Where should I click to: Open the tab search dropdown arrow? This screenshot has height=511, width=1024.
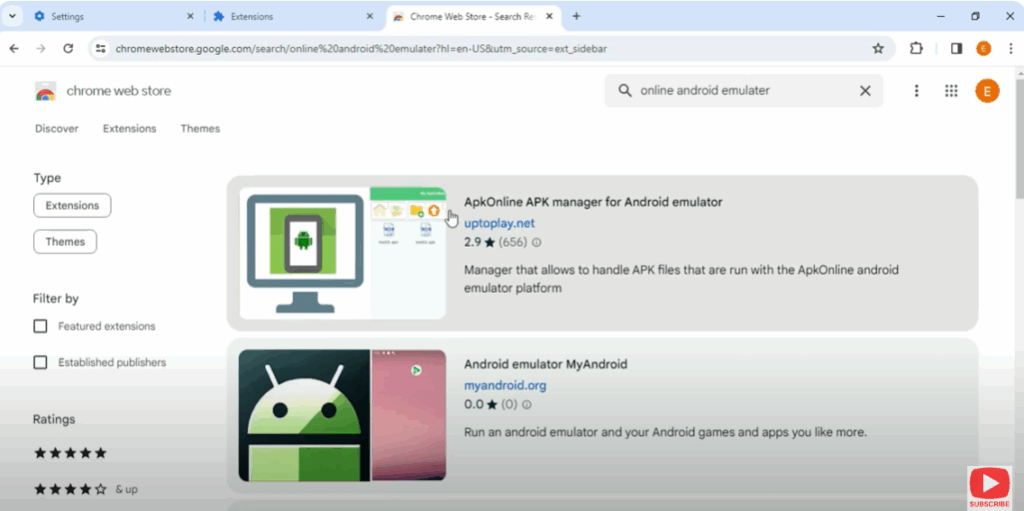[12, 16]
